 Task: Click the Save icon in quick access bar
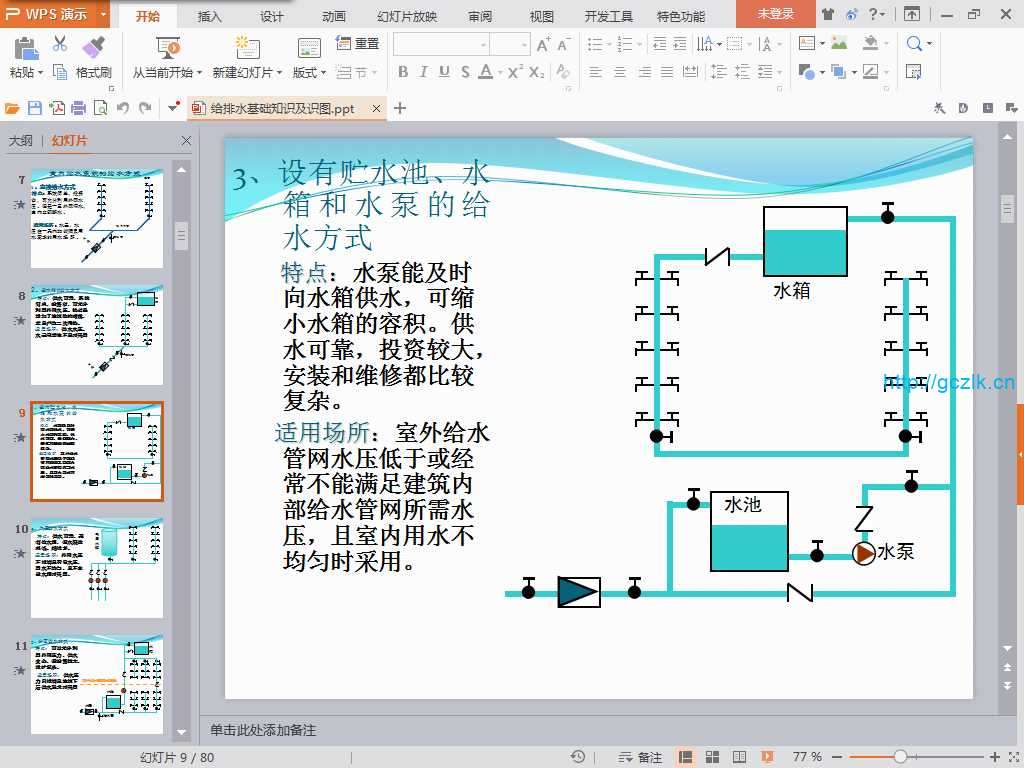(35, 108)
